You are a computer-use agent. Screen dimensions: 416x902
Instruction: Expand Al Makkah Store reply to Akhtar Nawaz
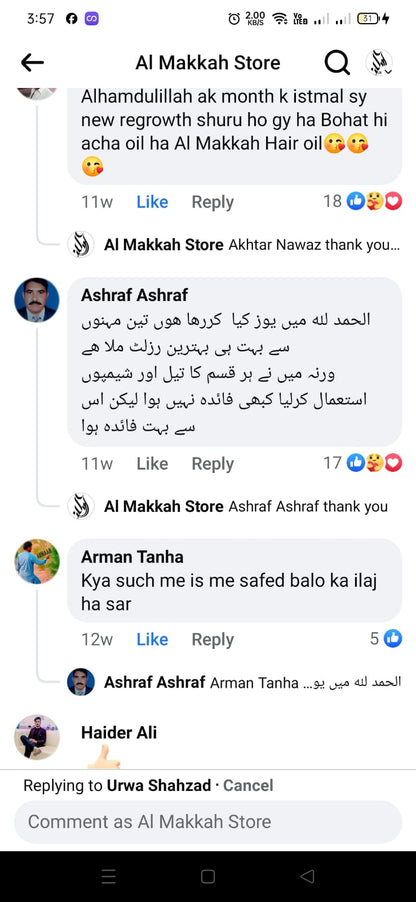tap(234, 245)
